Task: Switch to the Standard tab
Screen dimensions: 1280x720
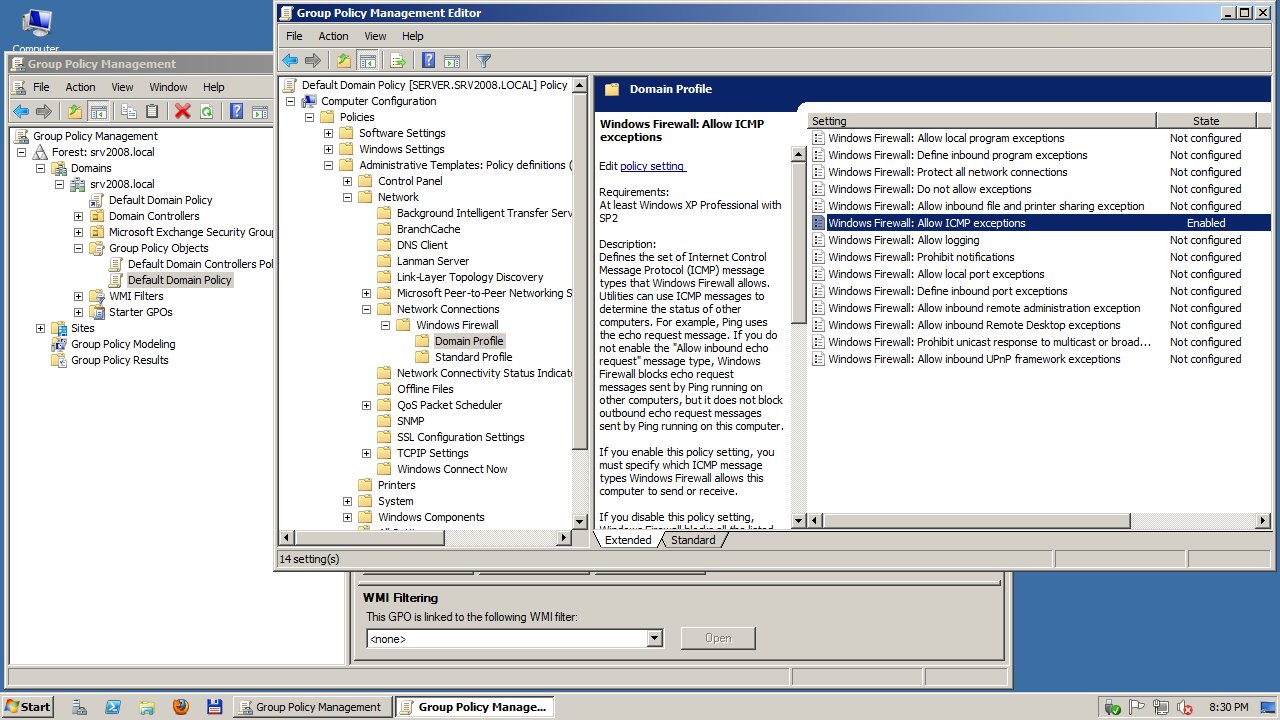Action: [x=693, y=540]
